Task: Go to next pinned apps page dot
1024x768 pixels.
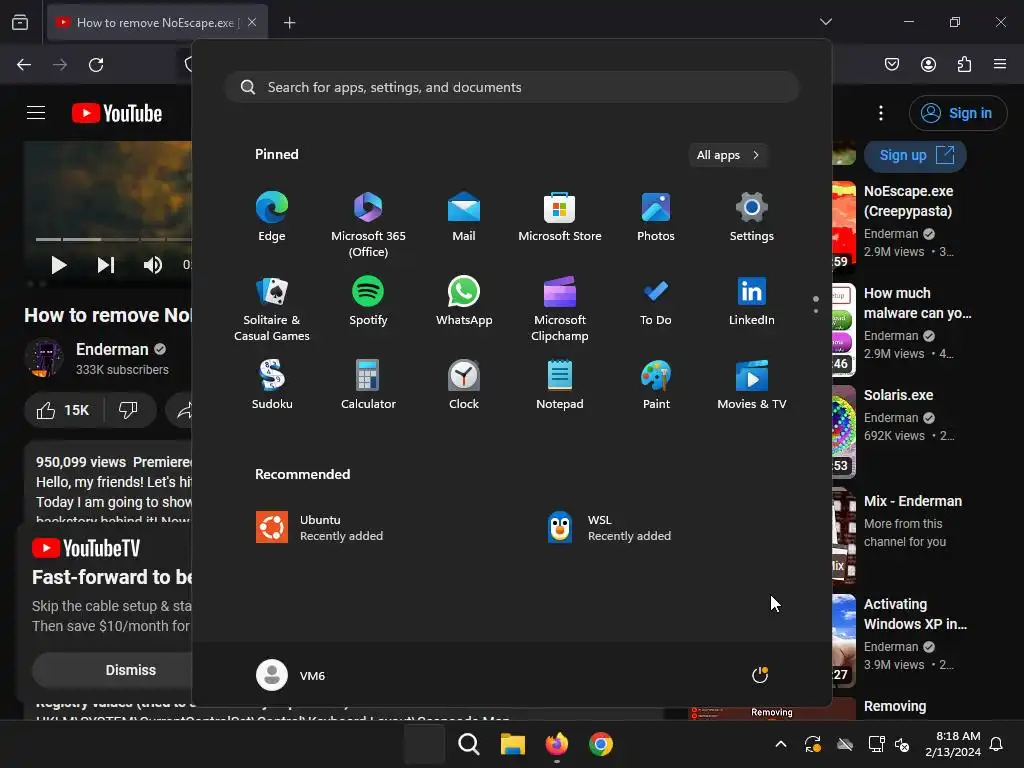Action: pos(816,311)
